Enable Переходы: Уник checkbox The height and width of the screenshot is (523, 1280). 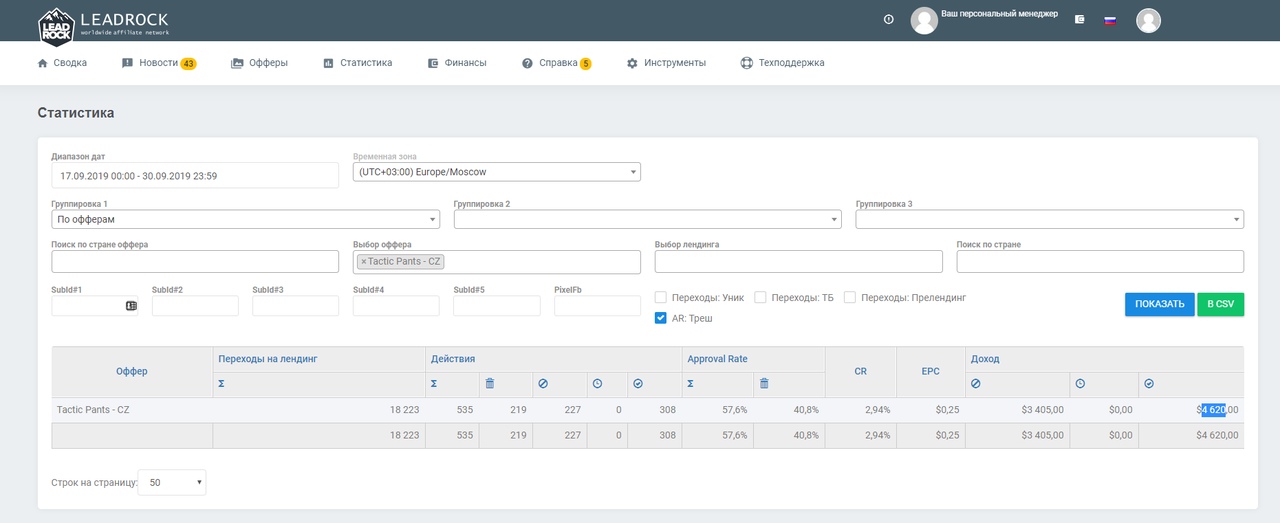pyautogui.click(x=661, y=297)
